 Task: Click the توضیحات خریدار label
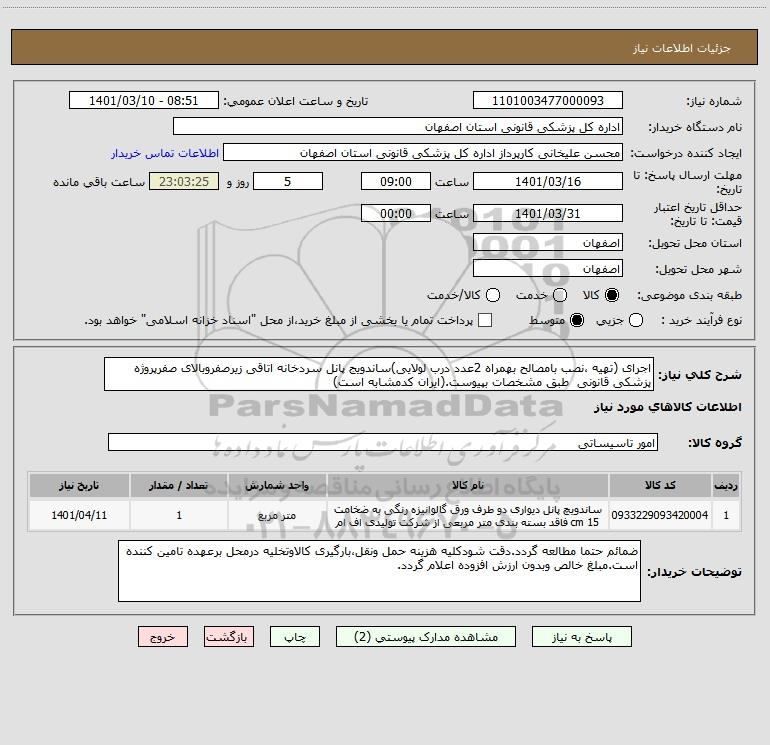(x=694, y=572)
